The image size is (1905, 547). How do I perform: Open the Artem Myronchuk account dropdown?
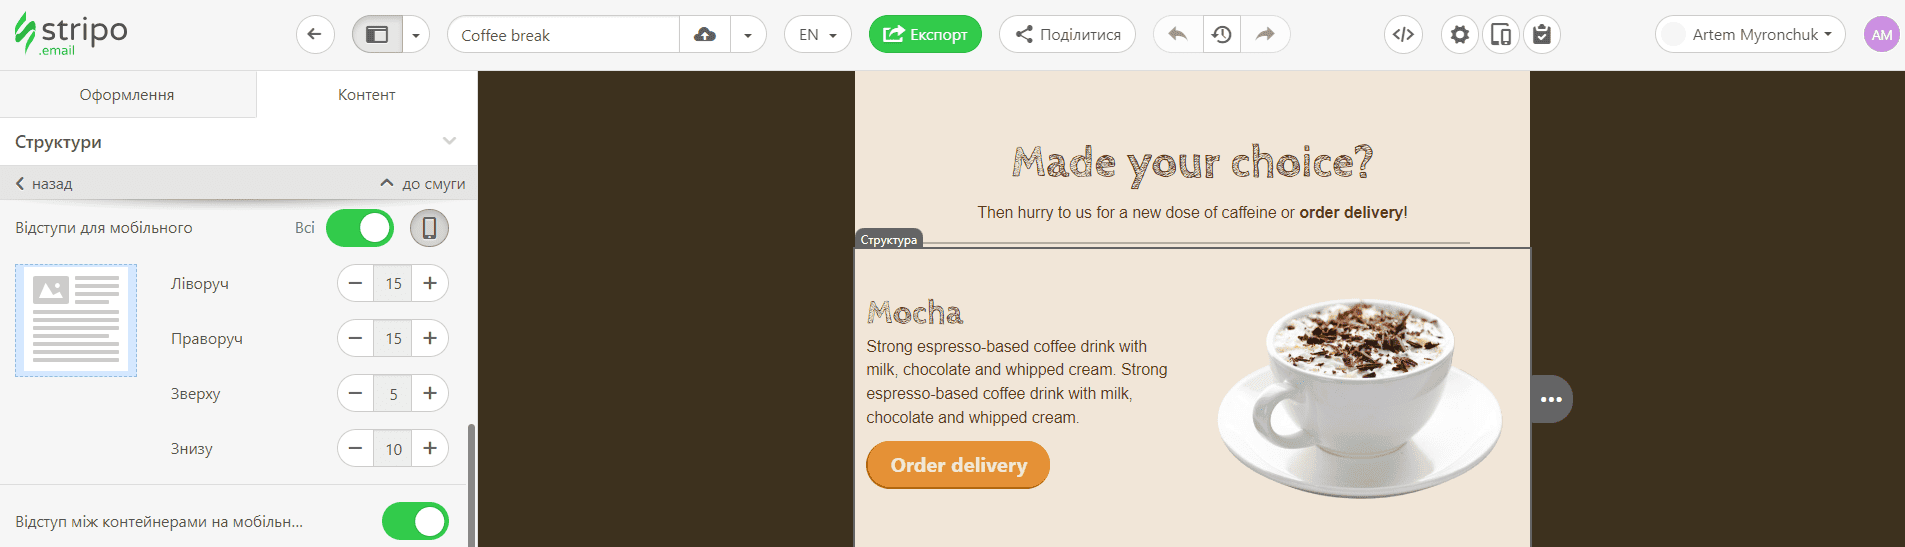pos(1750,35)
